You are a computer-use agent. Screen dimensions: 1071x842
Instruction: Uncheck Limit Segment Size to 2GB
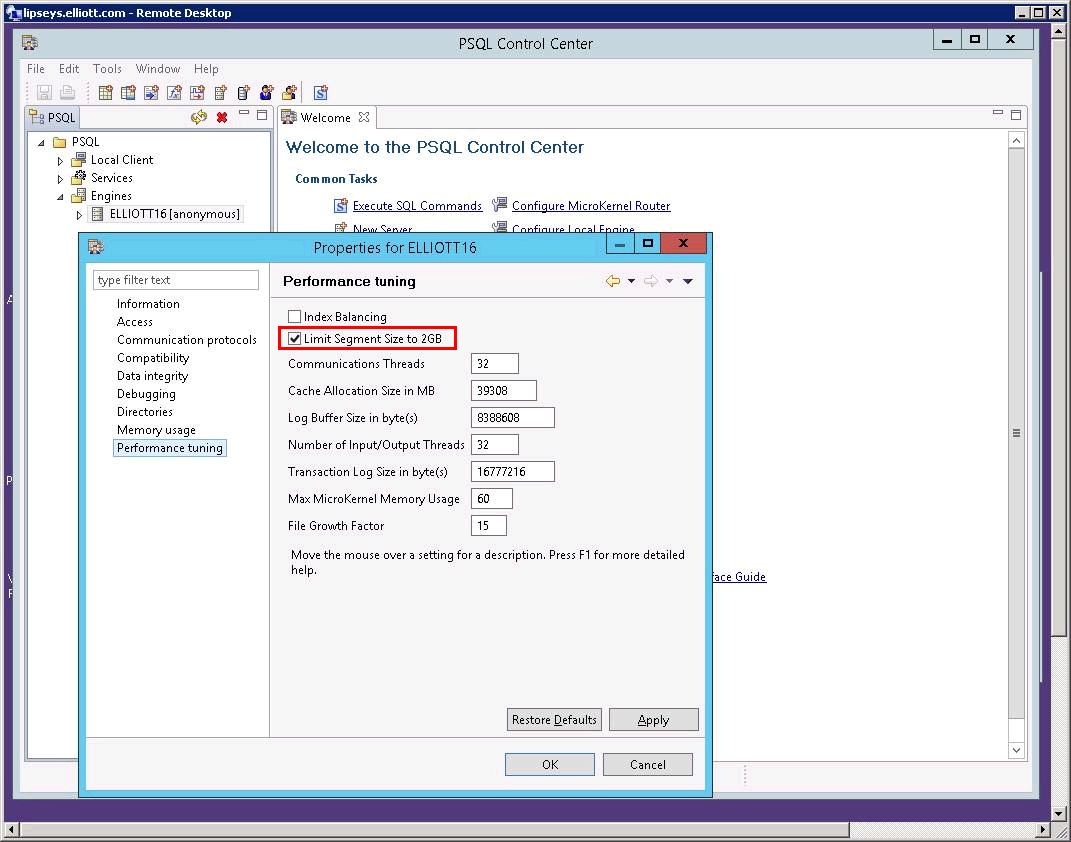point(294,339)
